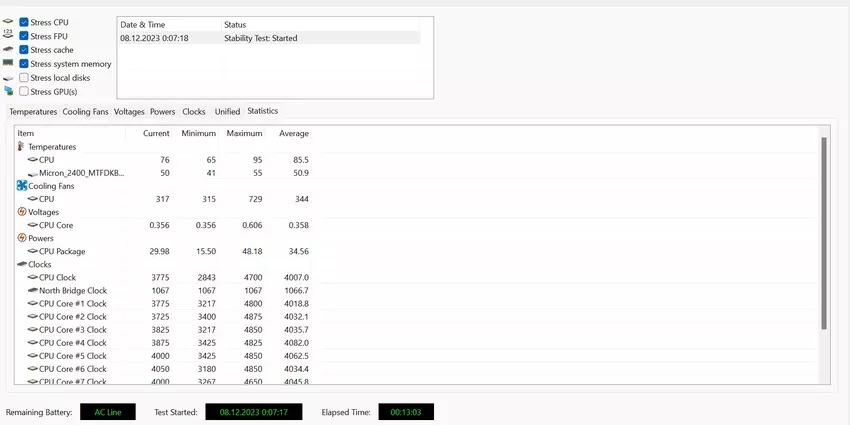Click the Clocks group chip icon
The height and width of the screenshot is (425, 850).
[21, 264]
